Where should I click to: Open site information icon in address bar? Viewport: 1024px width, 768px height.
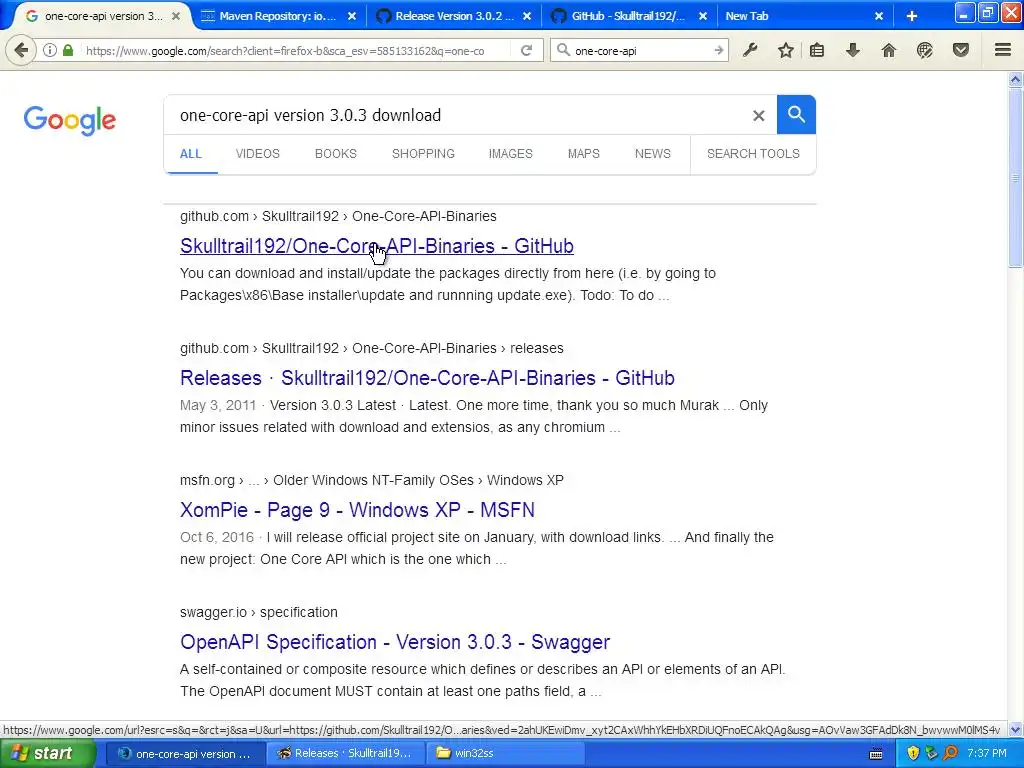50,50
